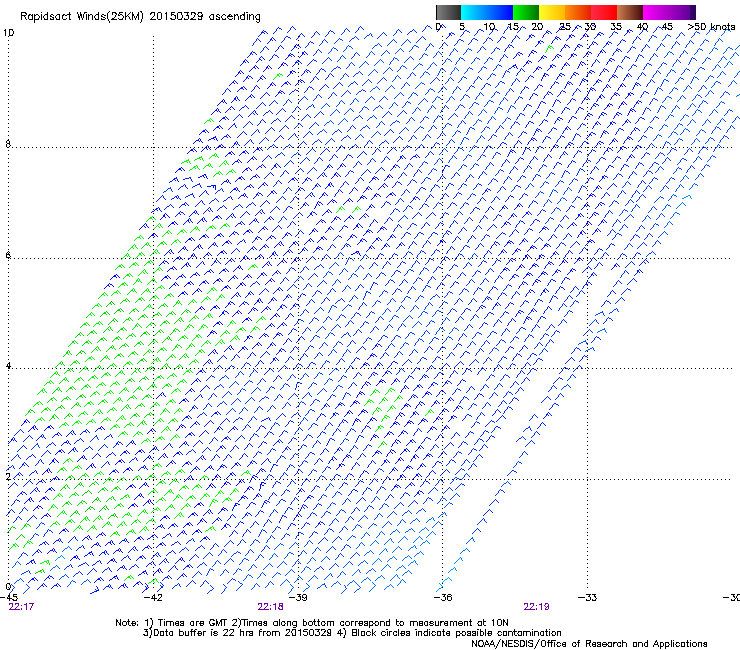Screen dimensions: 740x650
Task: Click longitude label '-39' on bottom axis
Action: tap(298, 598)
